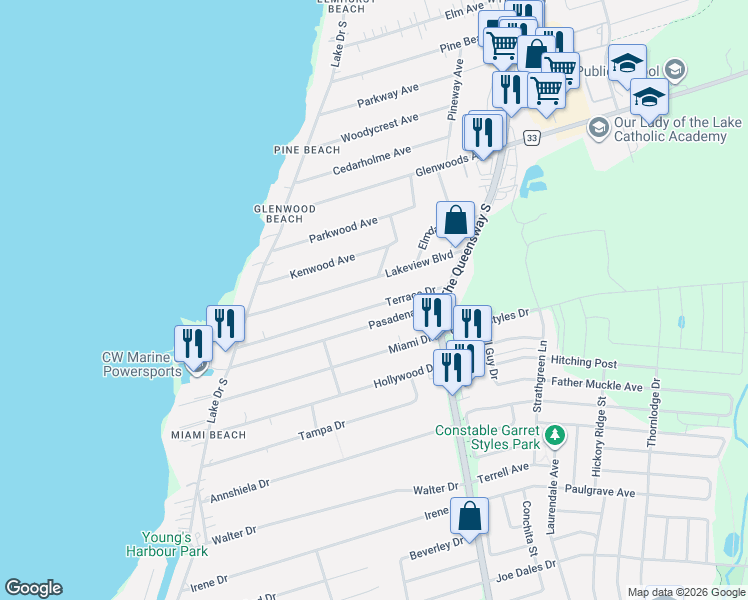This screenshot has width=748, height=600.
Task: Click the Laurendale Ave label
Action: pos(552,497)
